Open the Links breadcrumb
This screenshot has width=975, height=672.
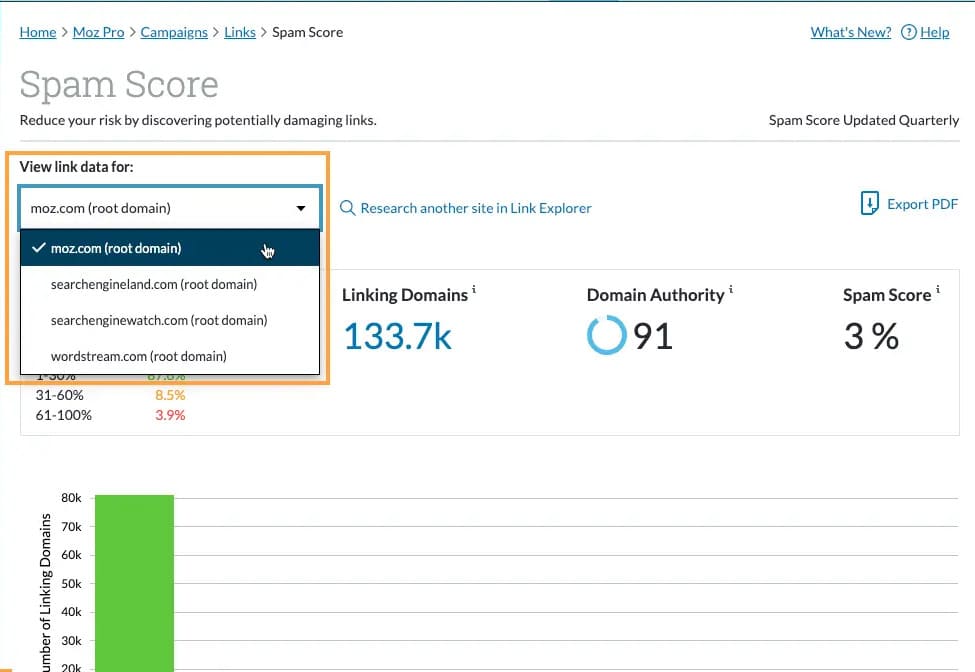pos(240,32)
